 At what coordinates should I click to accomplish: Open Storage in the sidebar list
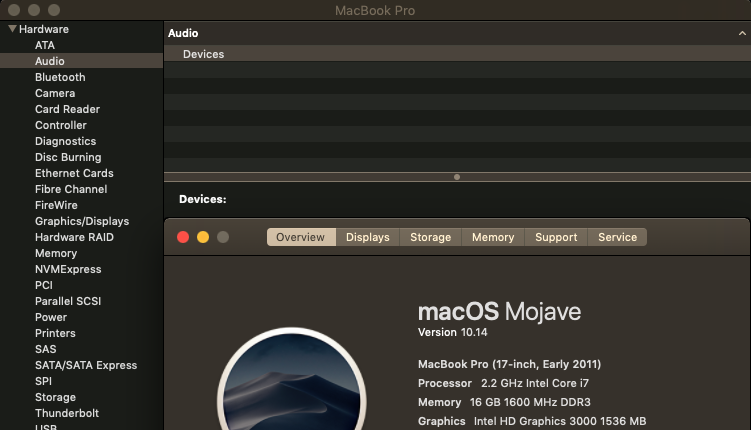[55, 397]
